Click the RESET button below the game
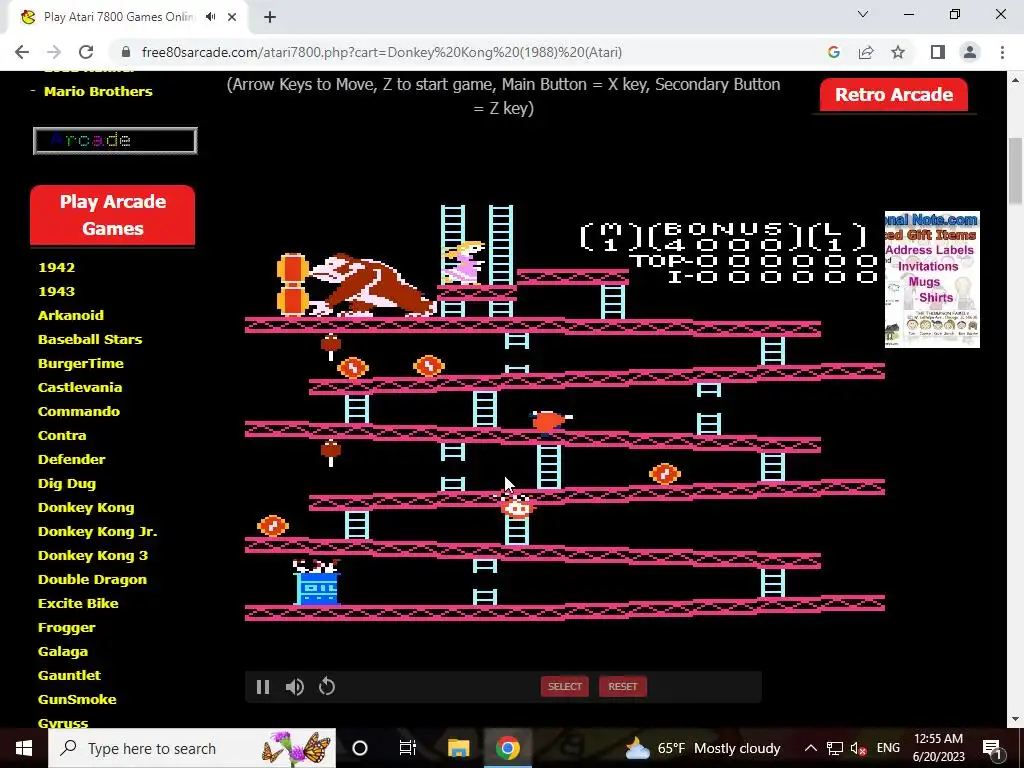Image resolution: width=1024 pixels, height=768 pixels. point(622,686)
